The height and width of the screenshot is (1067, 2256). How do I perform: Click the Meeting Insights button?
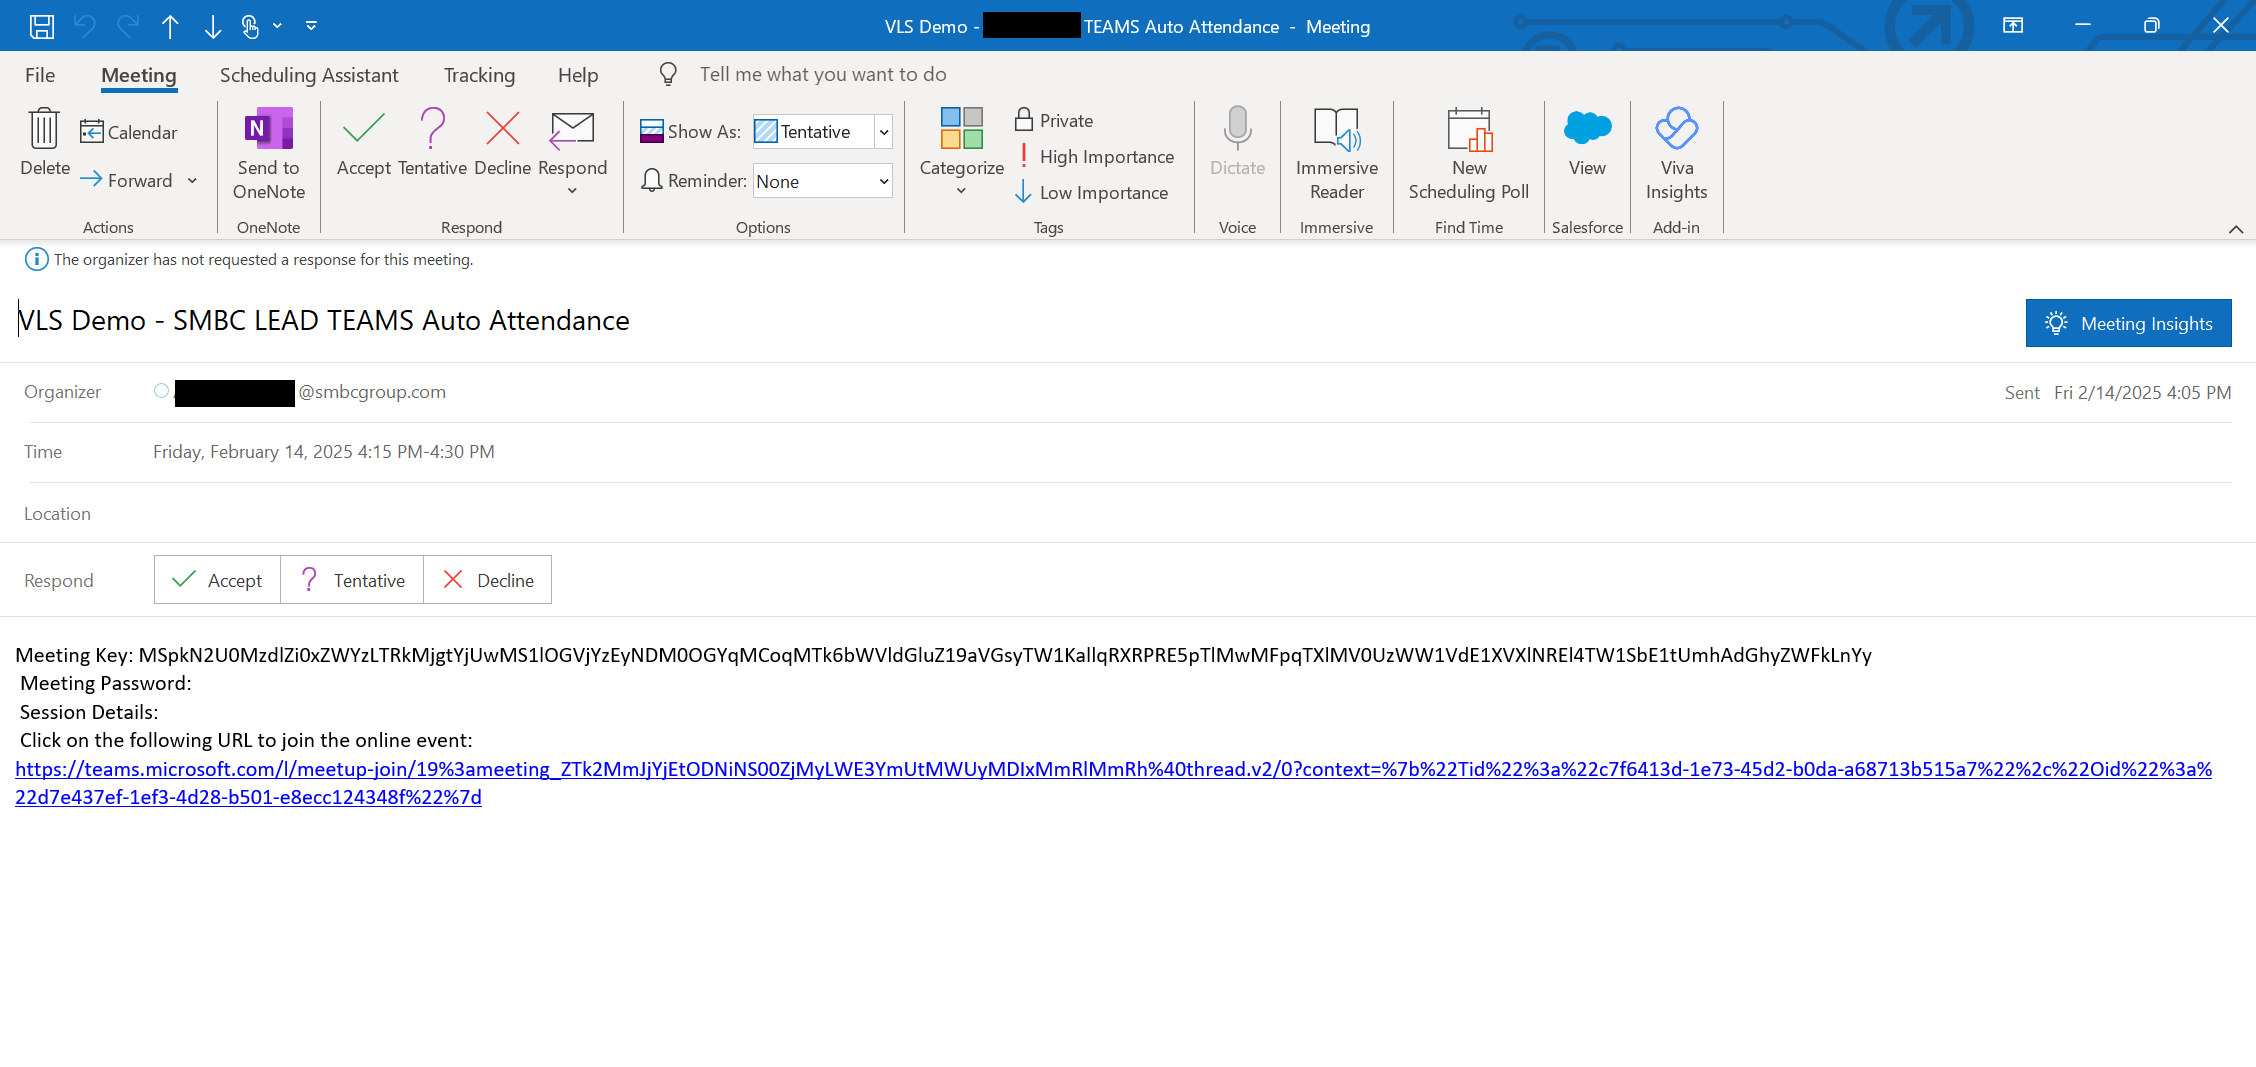2128,323
